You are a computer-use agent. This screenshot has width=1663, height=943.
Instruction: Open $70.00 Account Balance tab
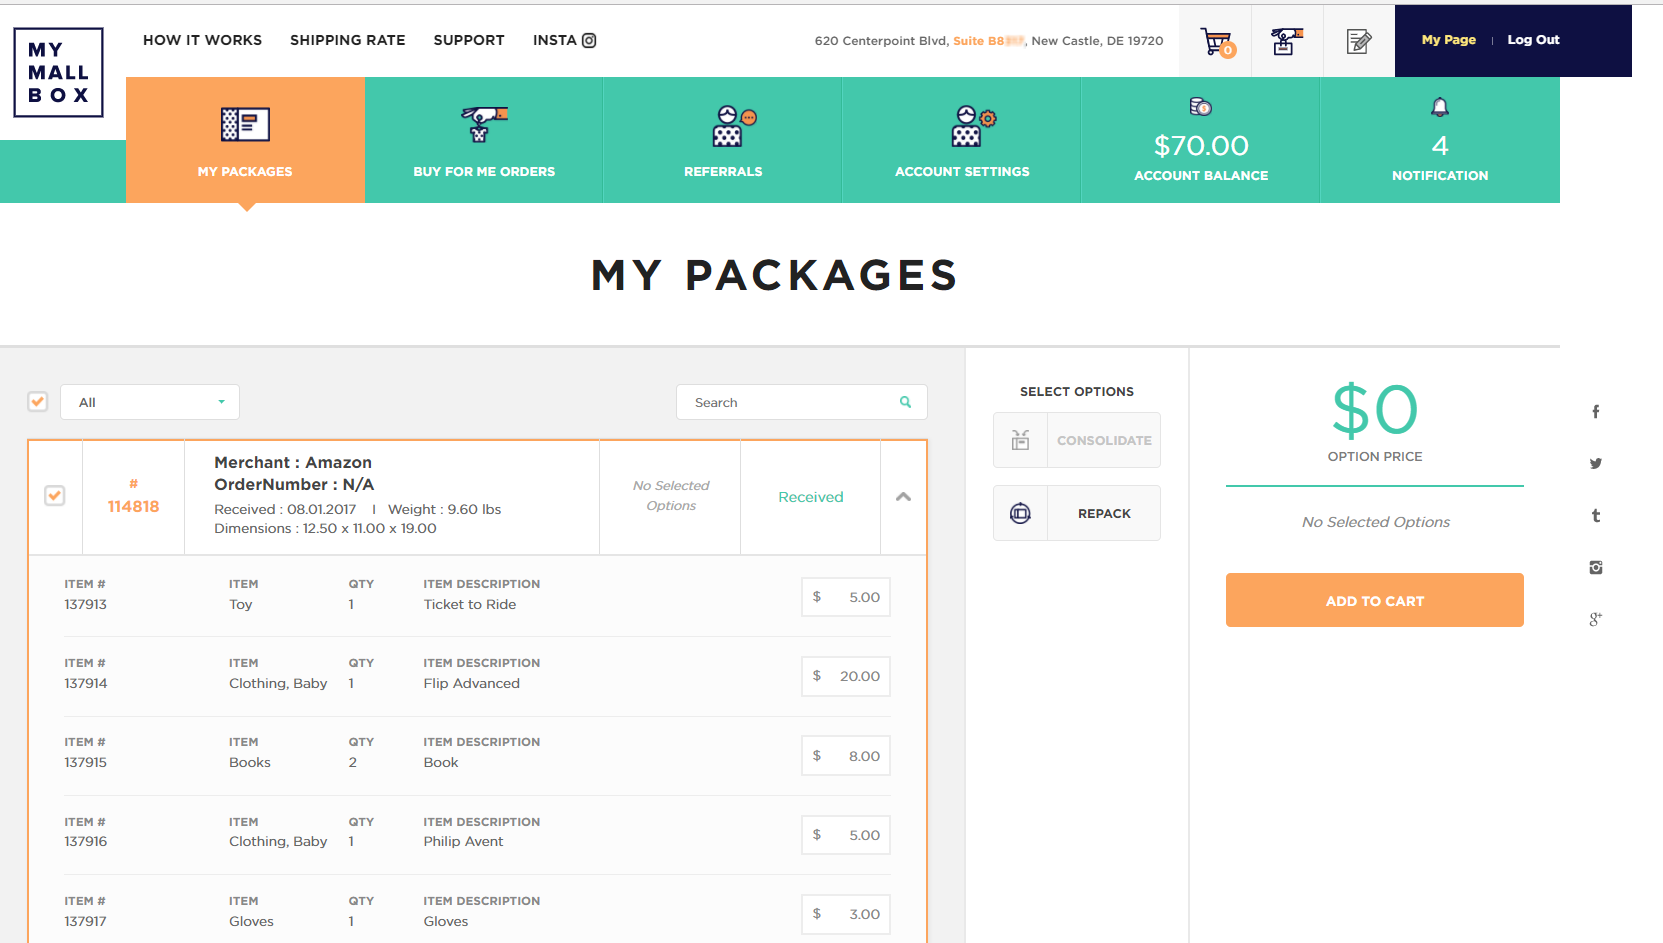[x=1201, y=140]
